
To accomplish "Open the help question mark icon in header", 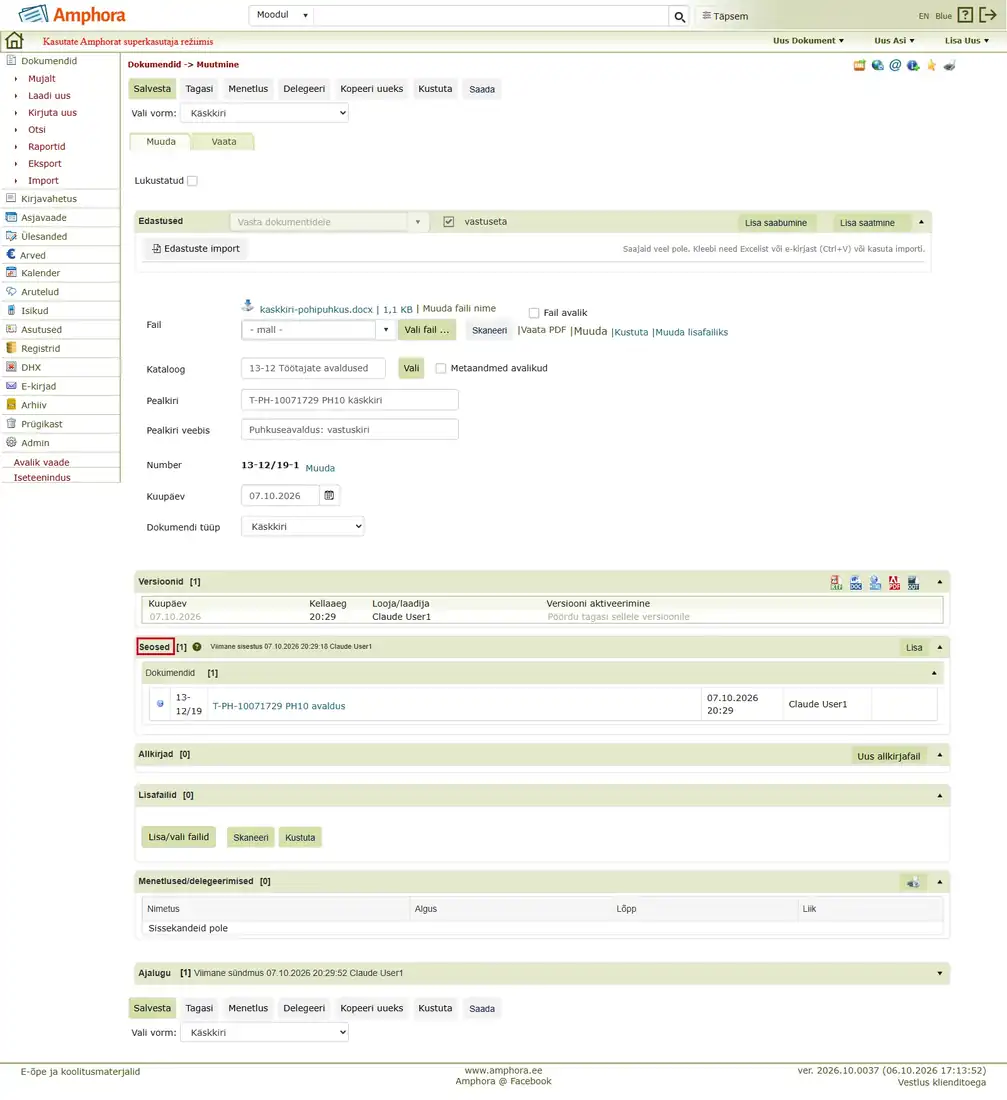I will [x=966, y=15].
